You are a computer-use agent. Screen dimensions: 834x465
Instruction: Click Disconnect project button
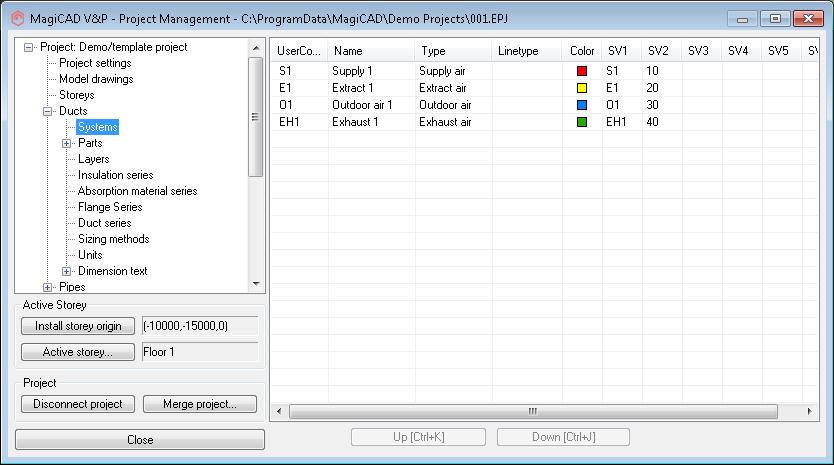point(78,404)
